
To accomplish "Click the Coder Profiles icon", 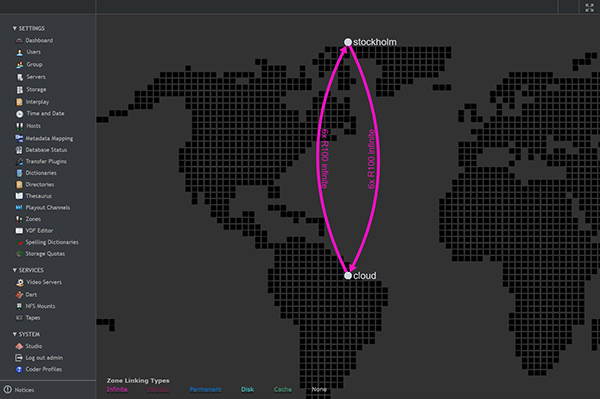I will (19, 370).
